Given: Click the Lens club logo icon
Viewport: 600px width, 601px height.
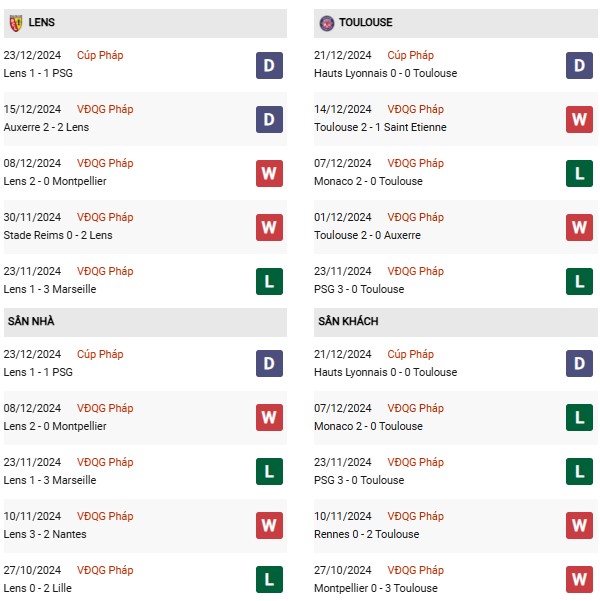Looking at the screenshot, I should click(16, 22).
